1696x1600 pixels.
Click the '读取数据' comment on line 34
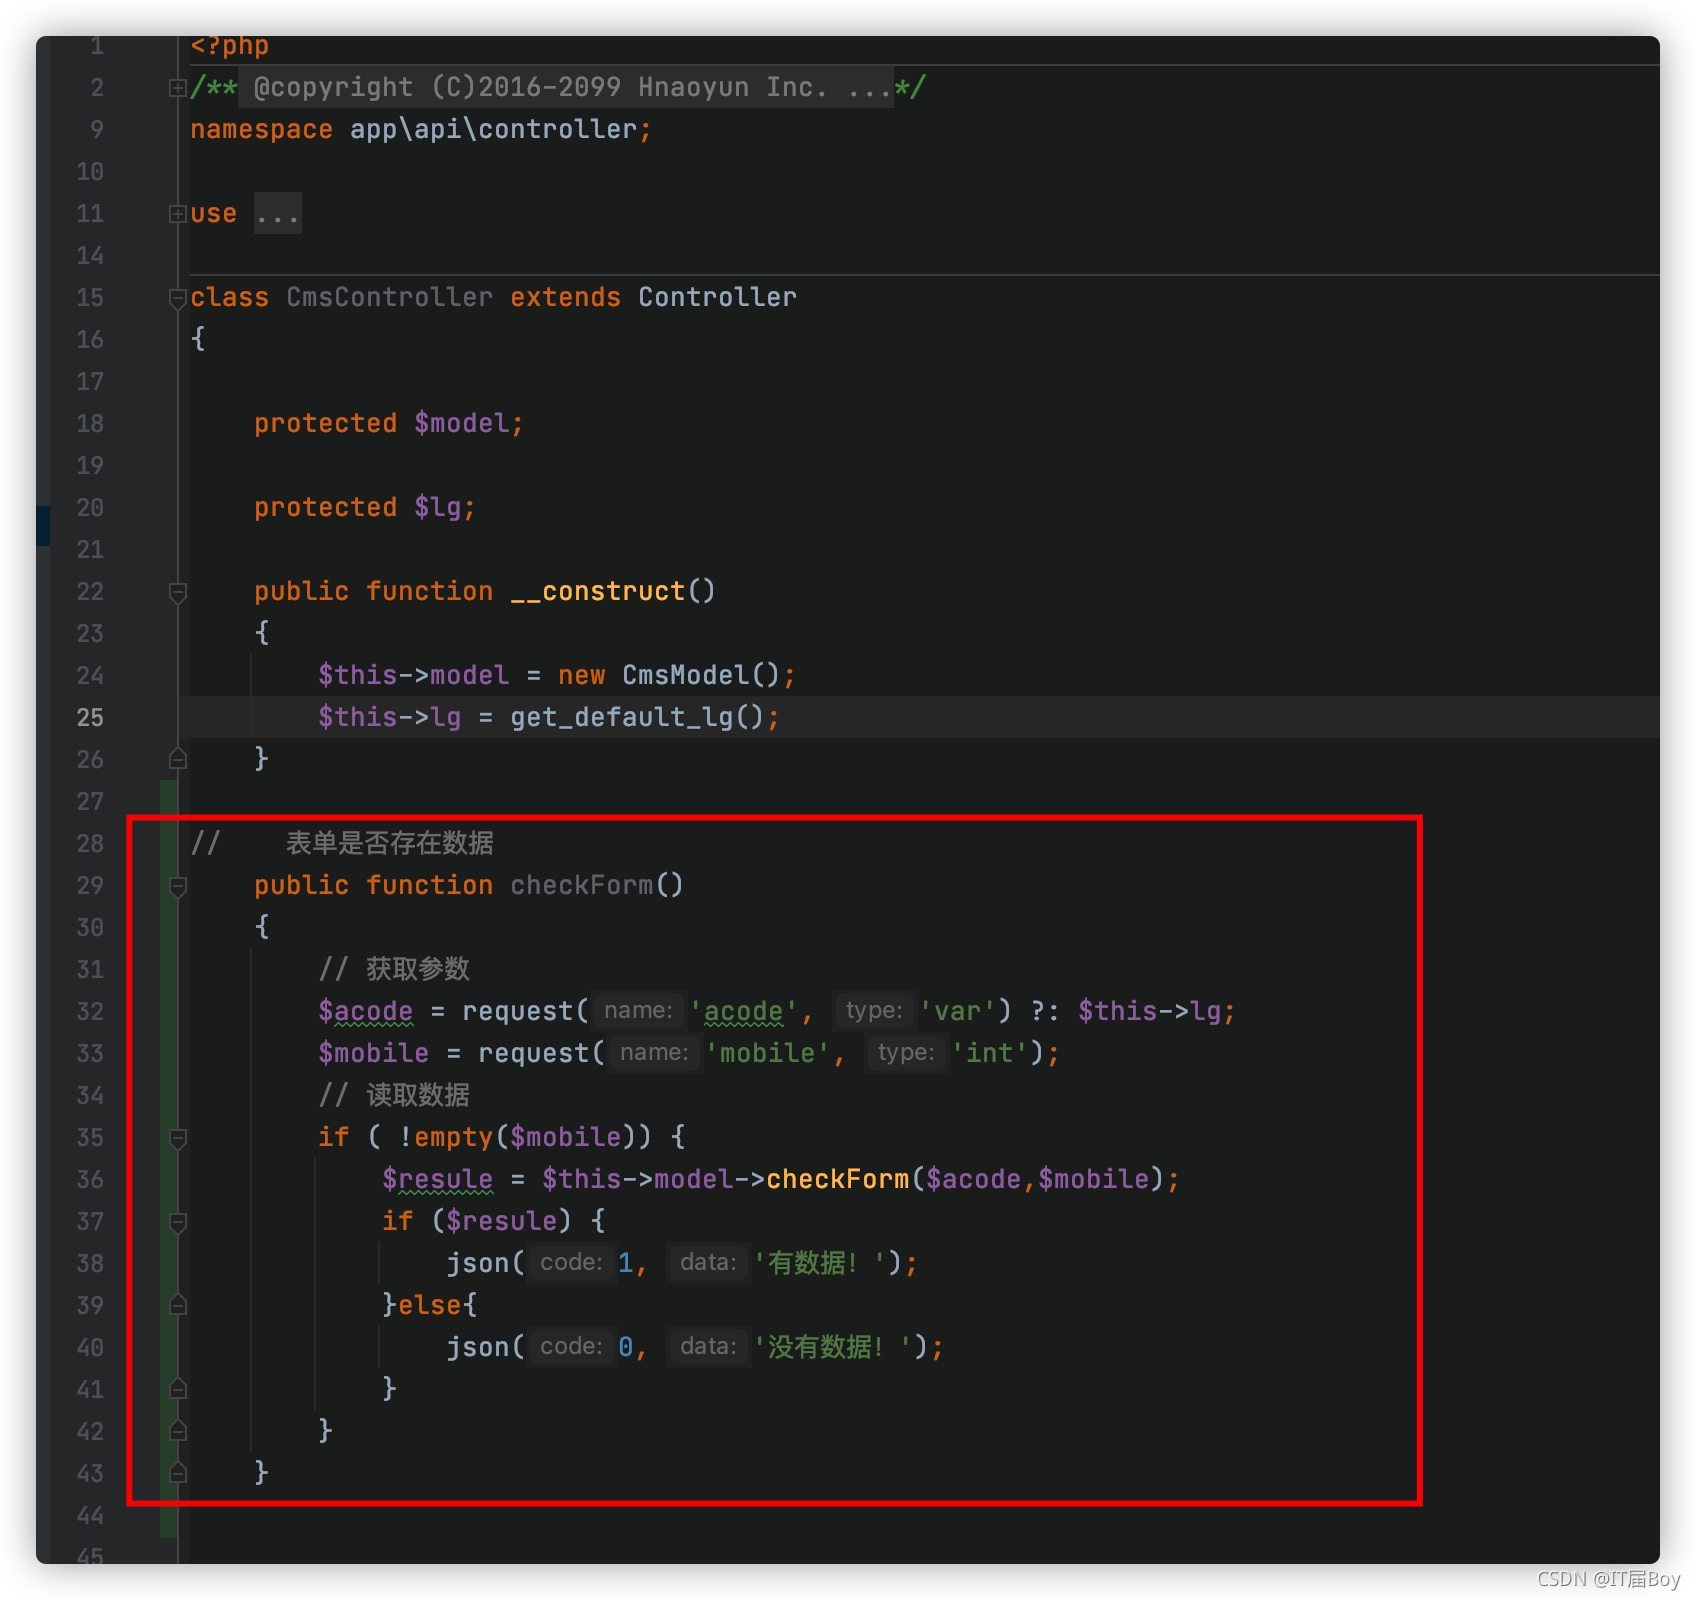(x=418, y=1096)
